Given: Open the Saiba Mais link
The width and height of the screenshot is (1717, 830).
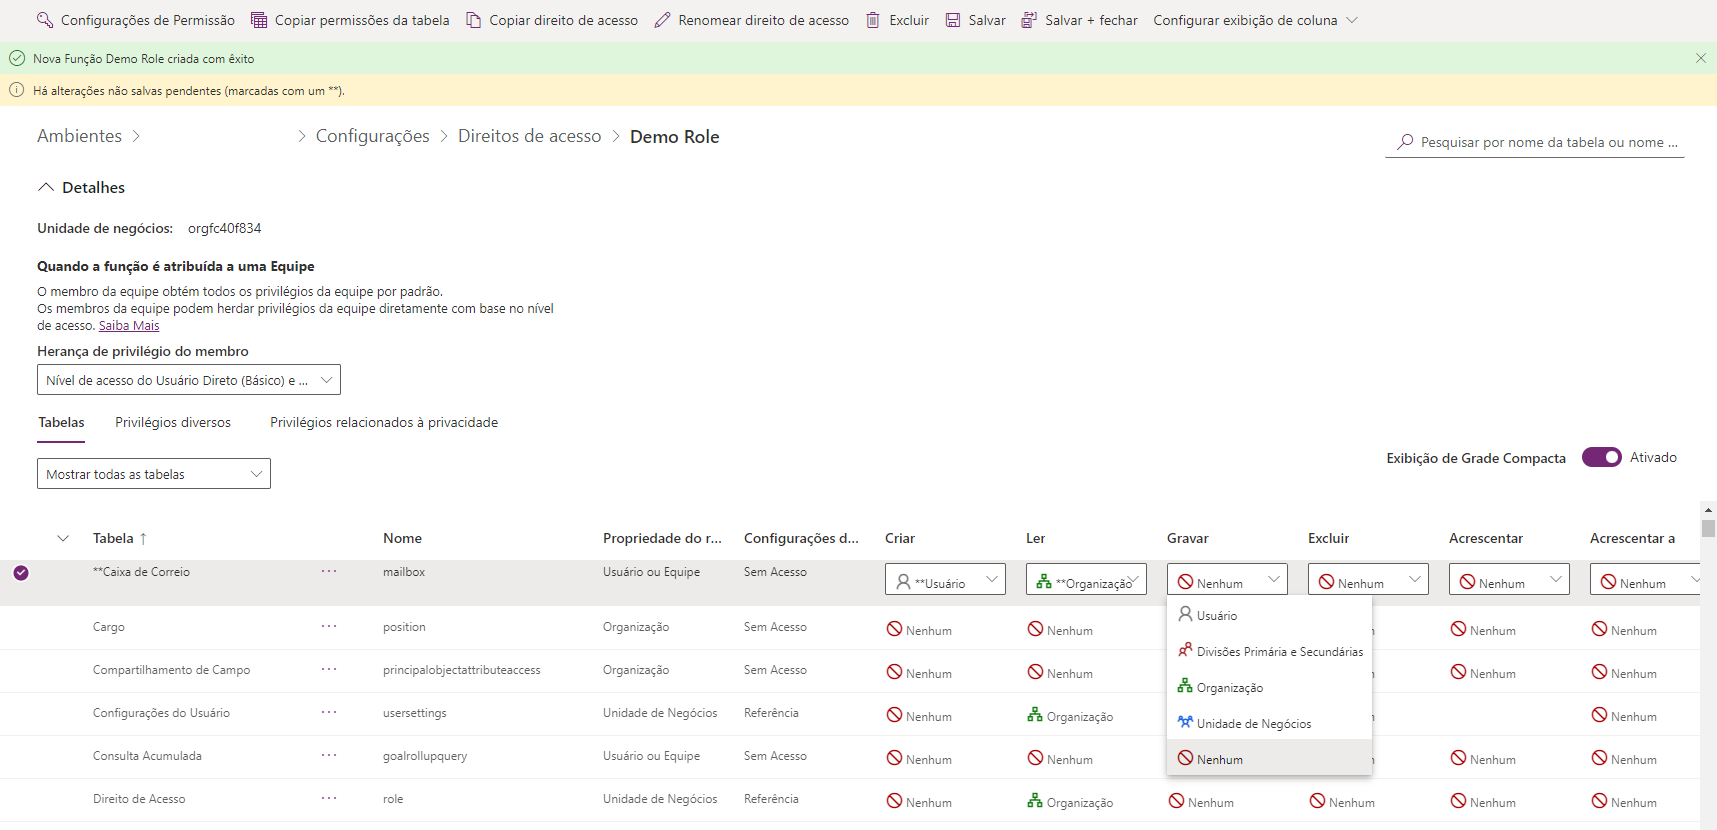Looking at the screenshot, I should pyautogui.click(x=129, y=326).
